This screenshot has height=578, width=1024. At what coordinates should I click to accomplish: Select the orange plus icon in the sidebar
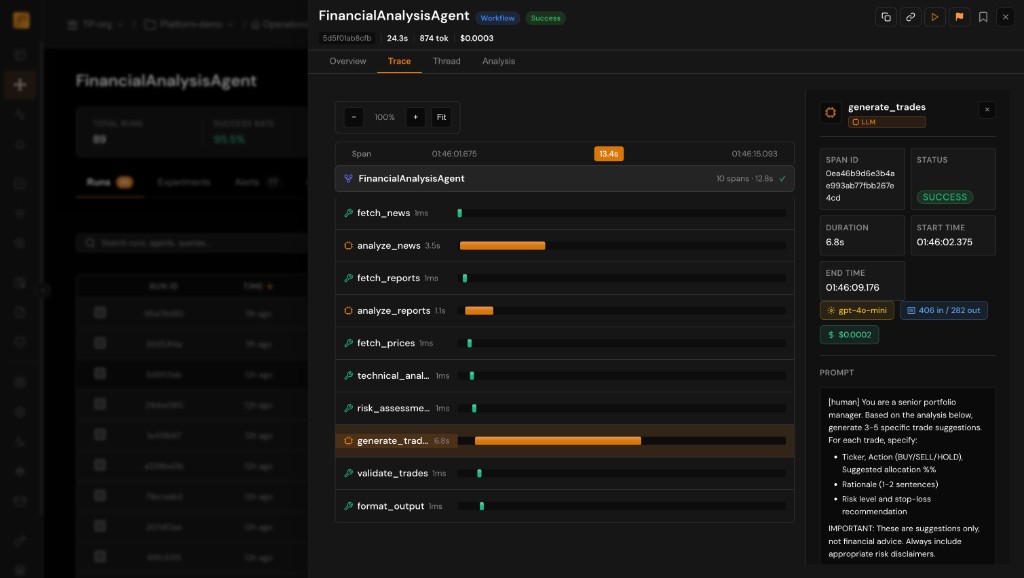[19, 85]
